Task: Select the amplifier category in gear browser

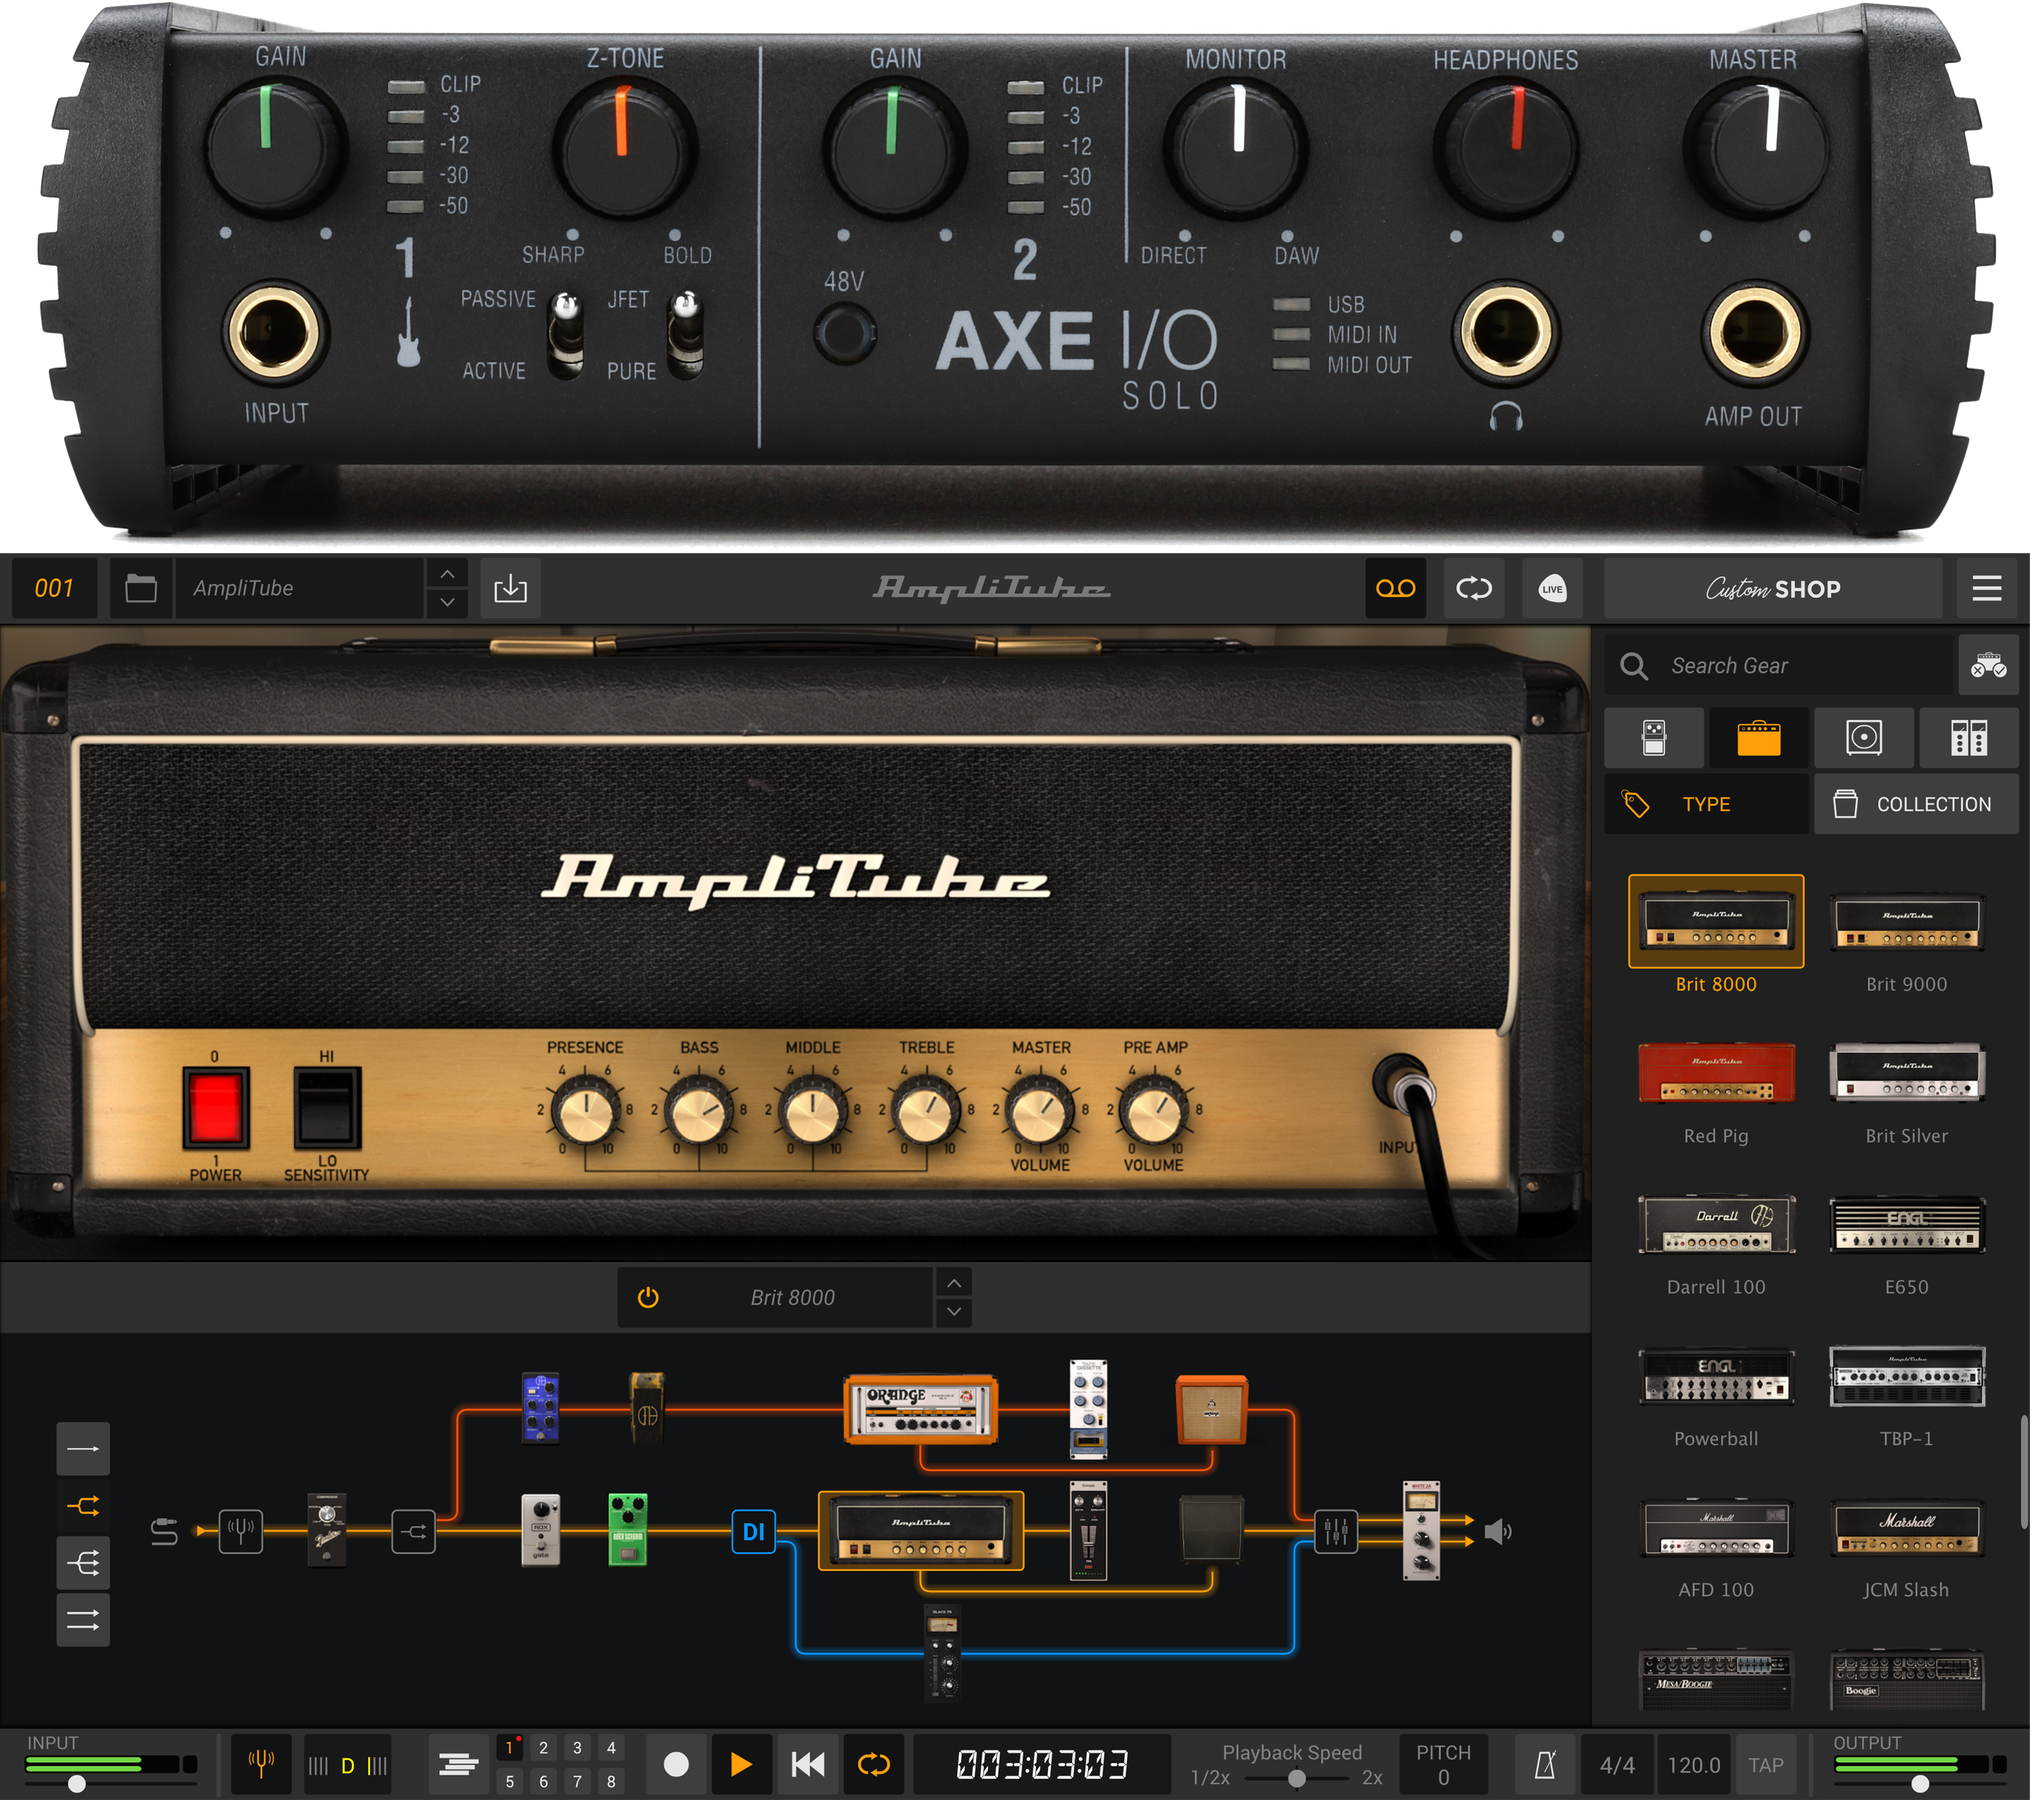Action: tap(1758, 738)
